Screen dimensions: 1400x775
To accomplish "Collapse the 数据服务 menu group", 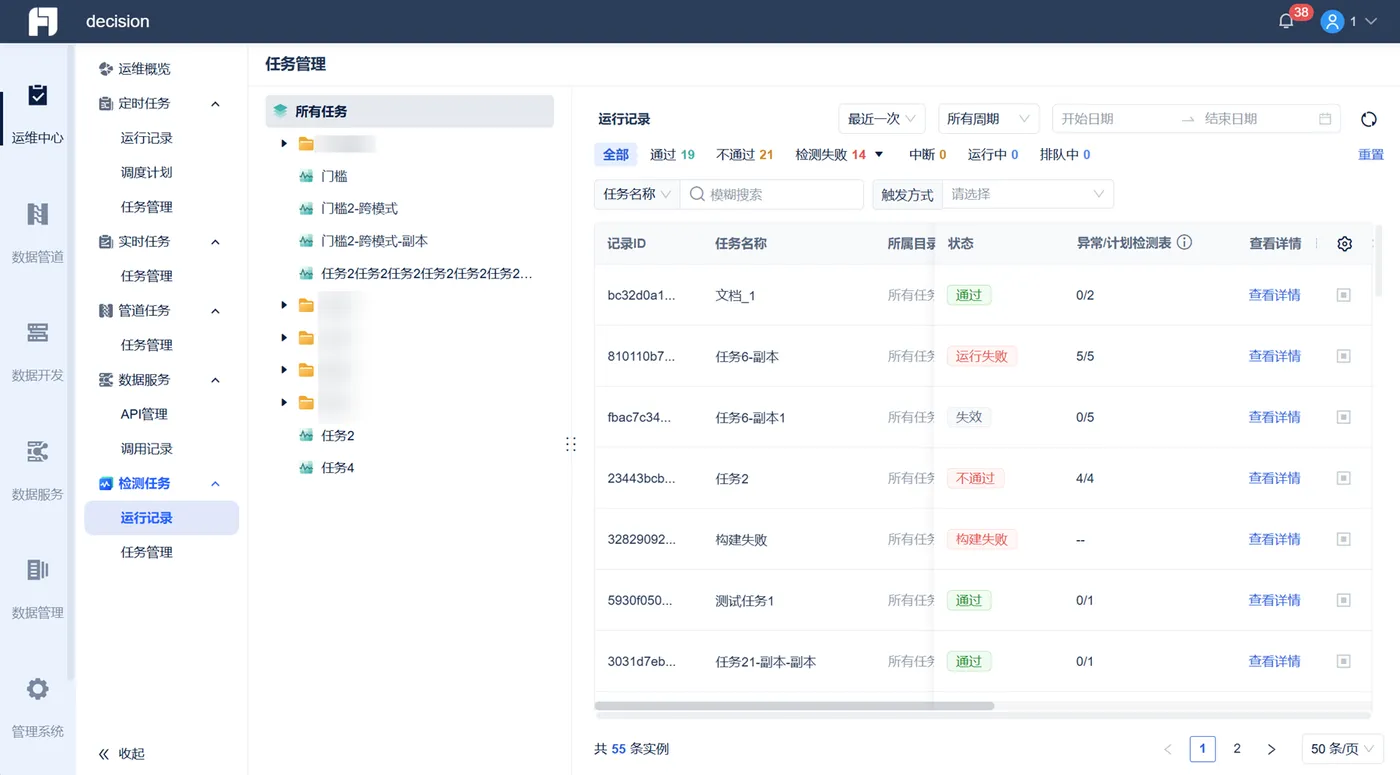I will point(215,380).
